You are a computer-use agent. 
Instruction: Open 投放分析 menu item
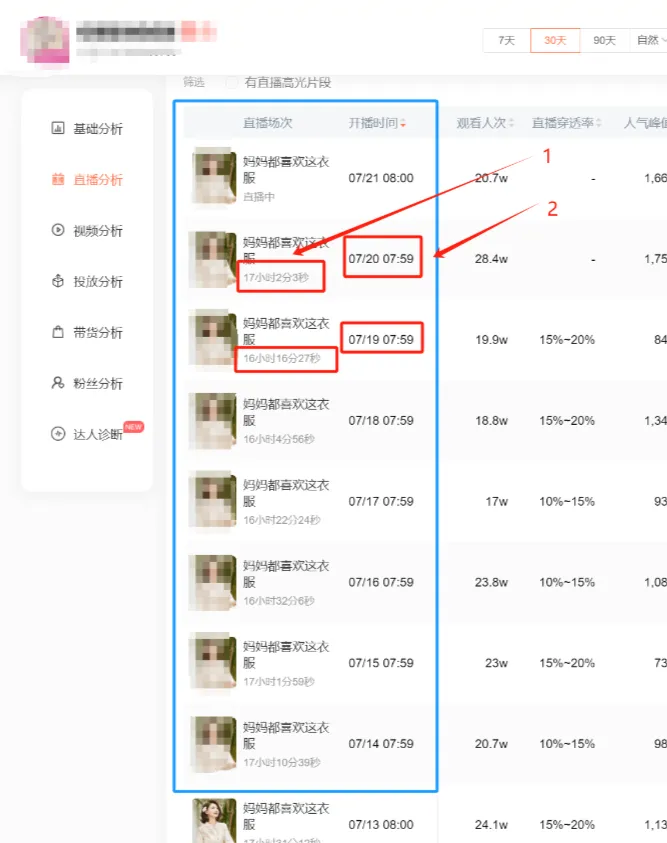(98, 281)
